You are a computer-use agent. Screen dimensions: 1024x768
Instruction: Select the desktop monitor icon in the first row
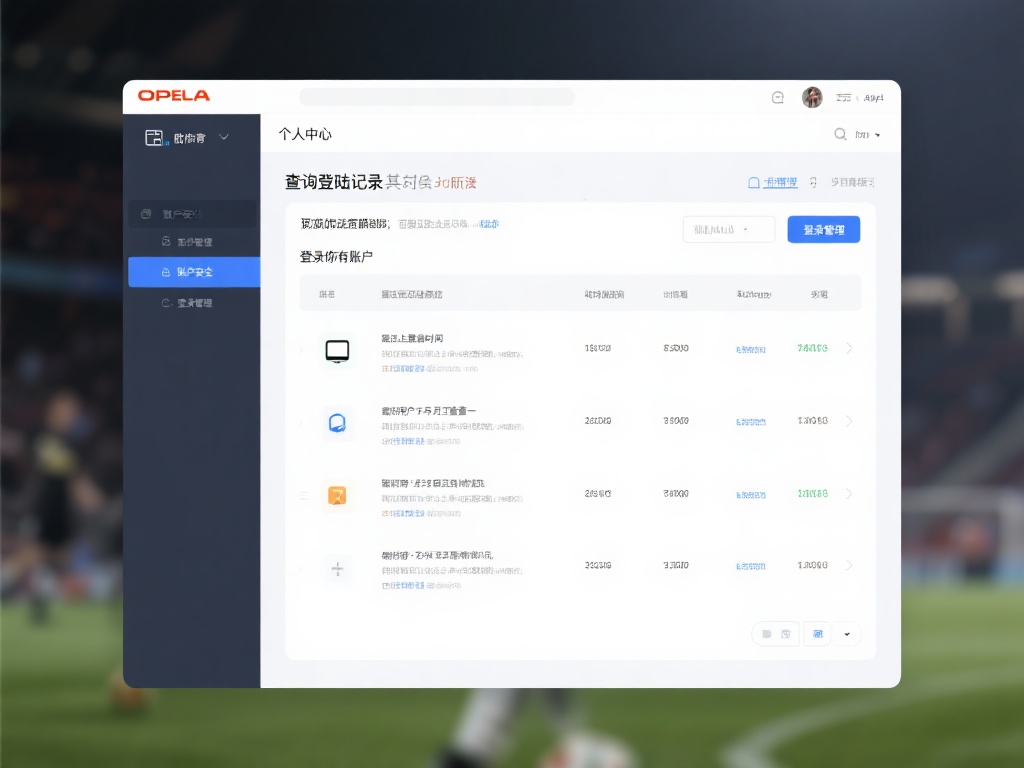click(337, 349)
